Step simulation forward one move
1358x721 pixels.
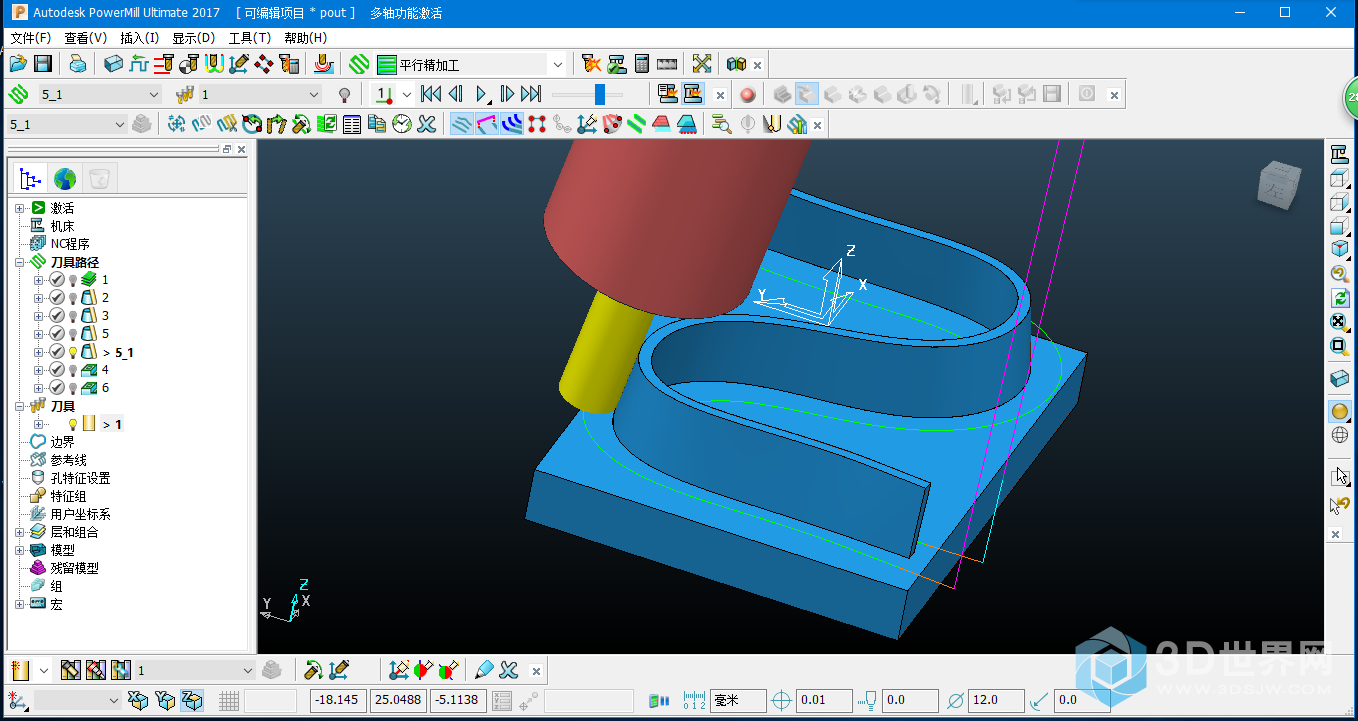pyautogui.click(x=507, y=94)
